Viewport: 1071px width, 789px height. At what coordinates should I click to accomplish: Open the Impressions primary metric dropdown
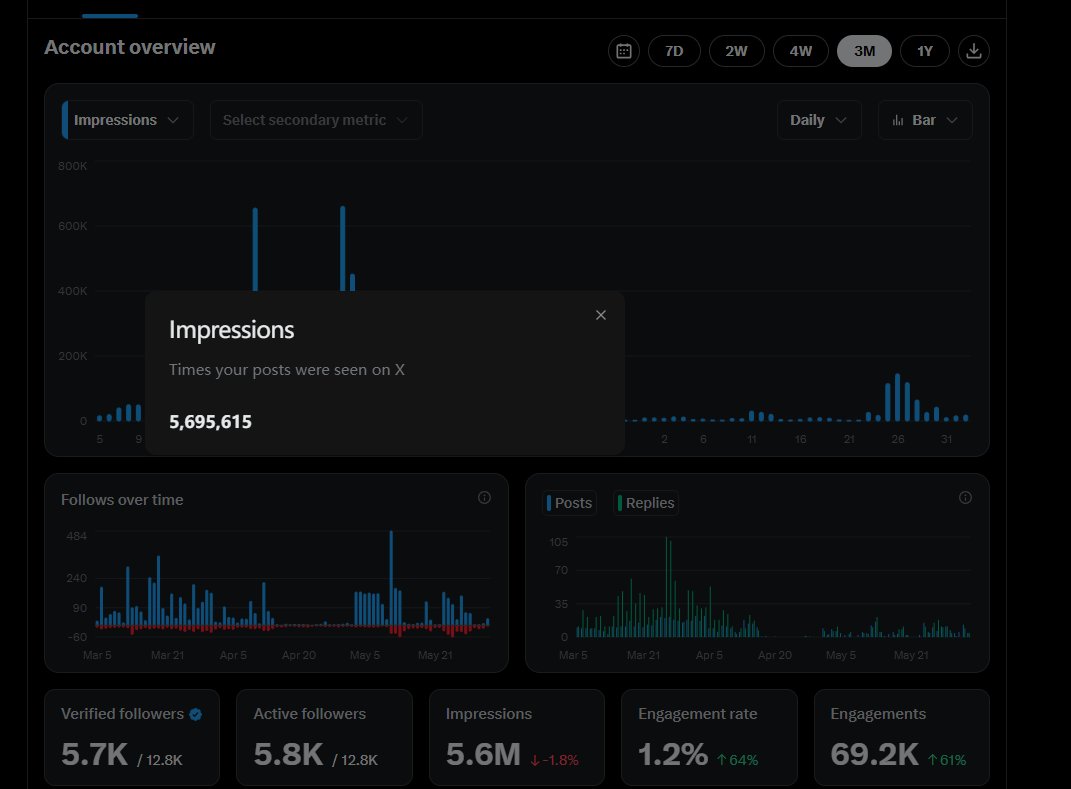pyautogui.click(x=127, y=120)
